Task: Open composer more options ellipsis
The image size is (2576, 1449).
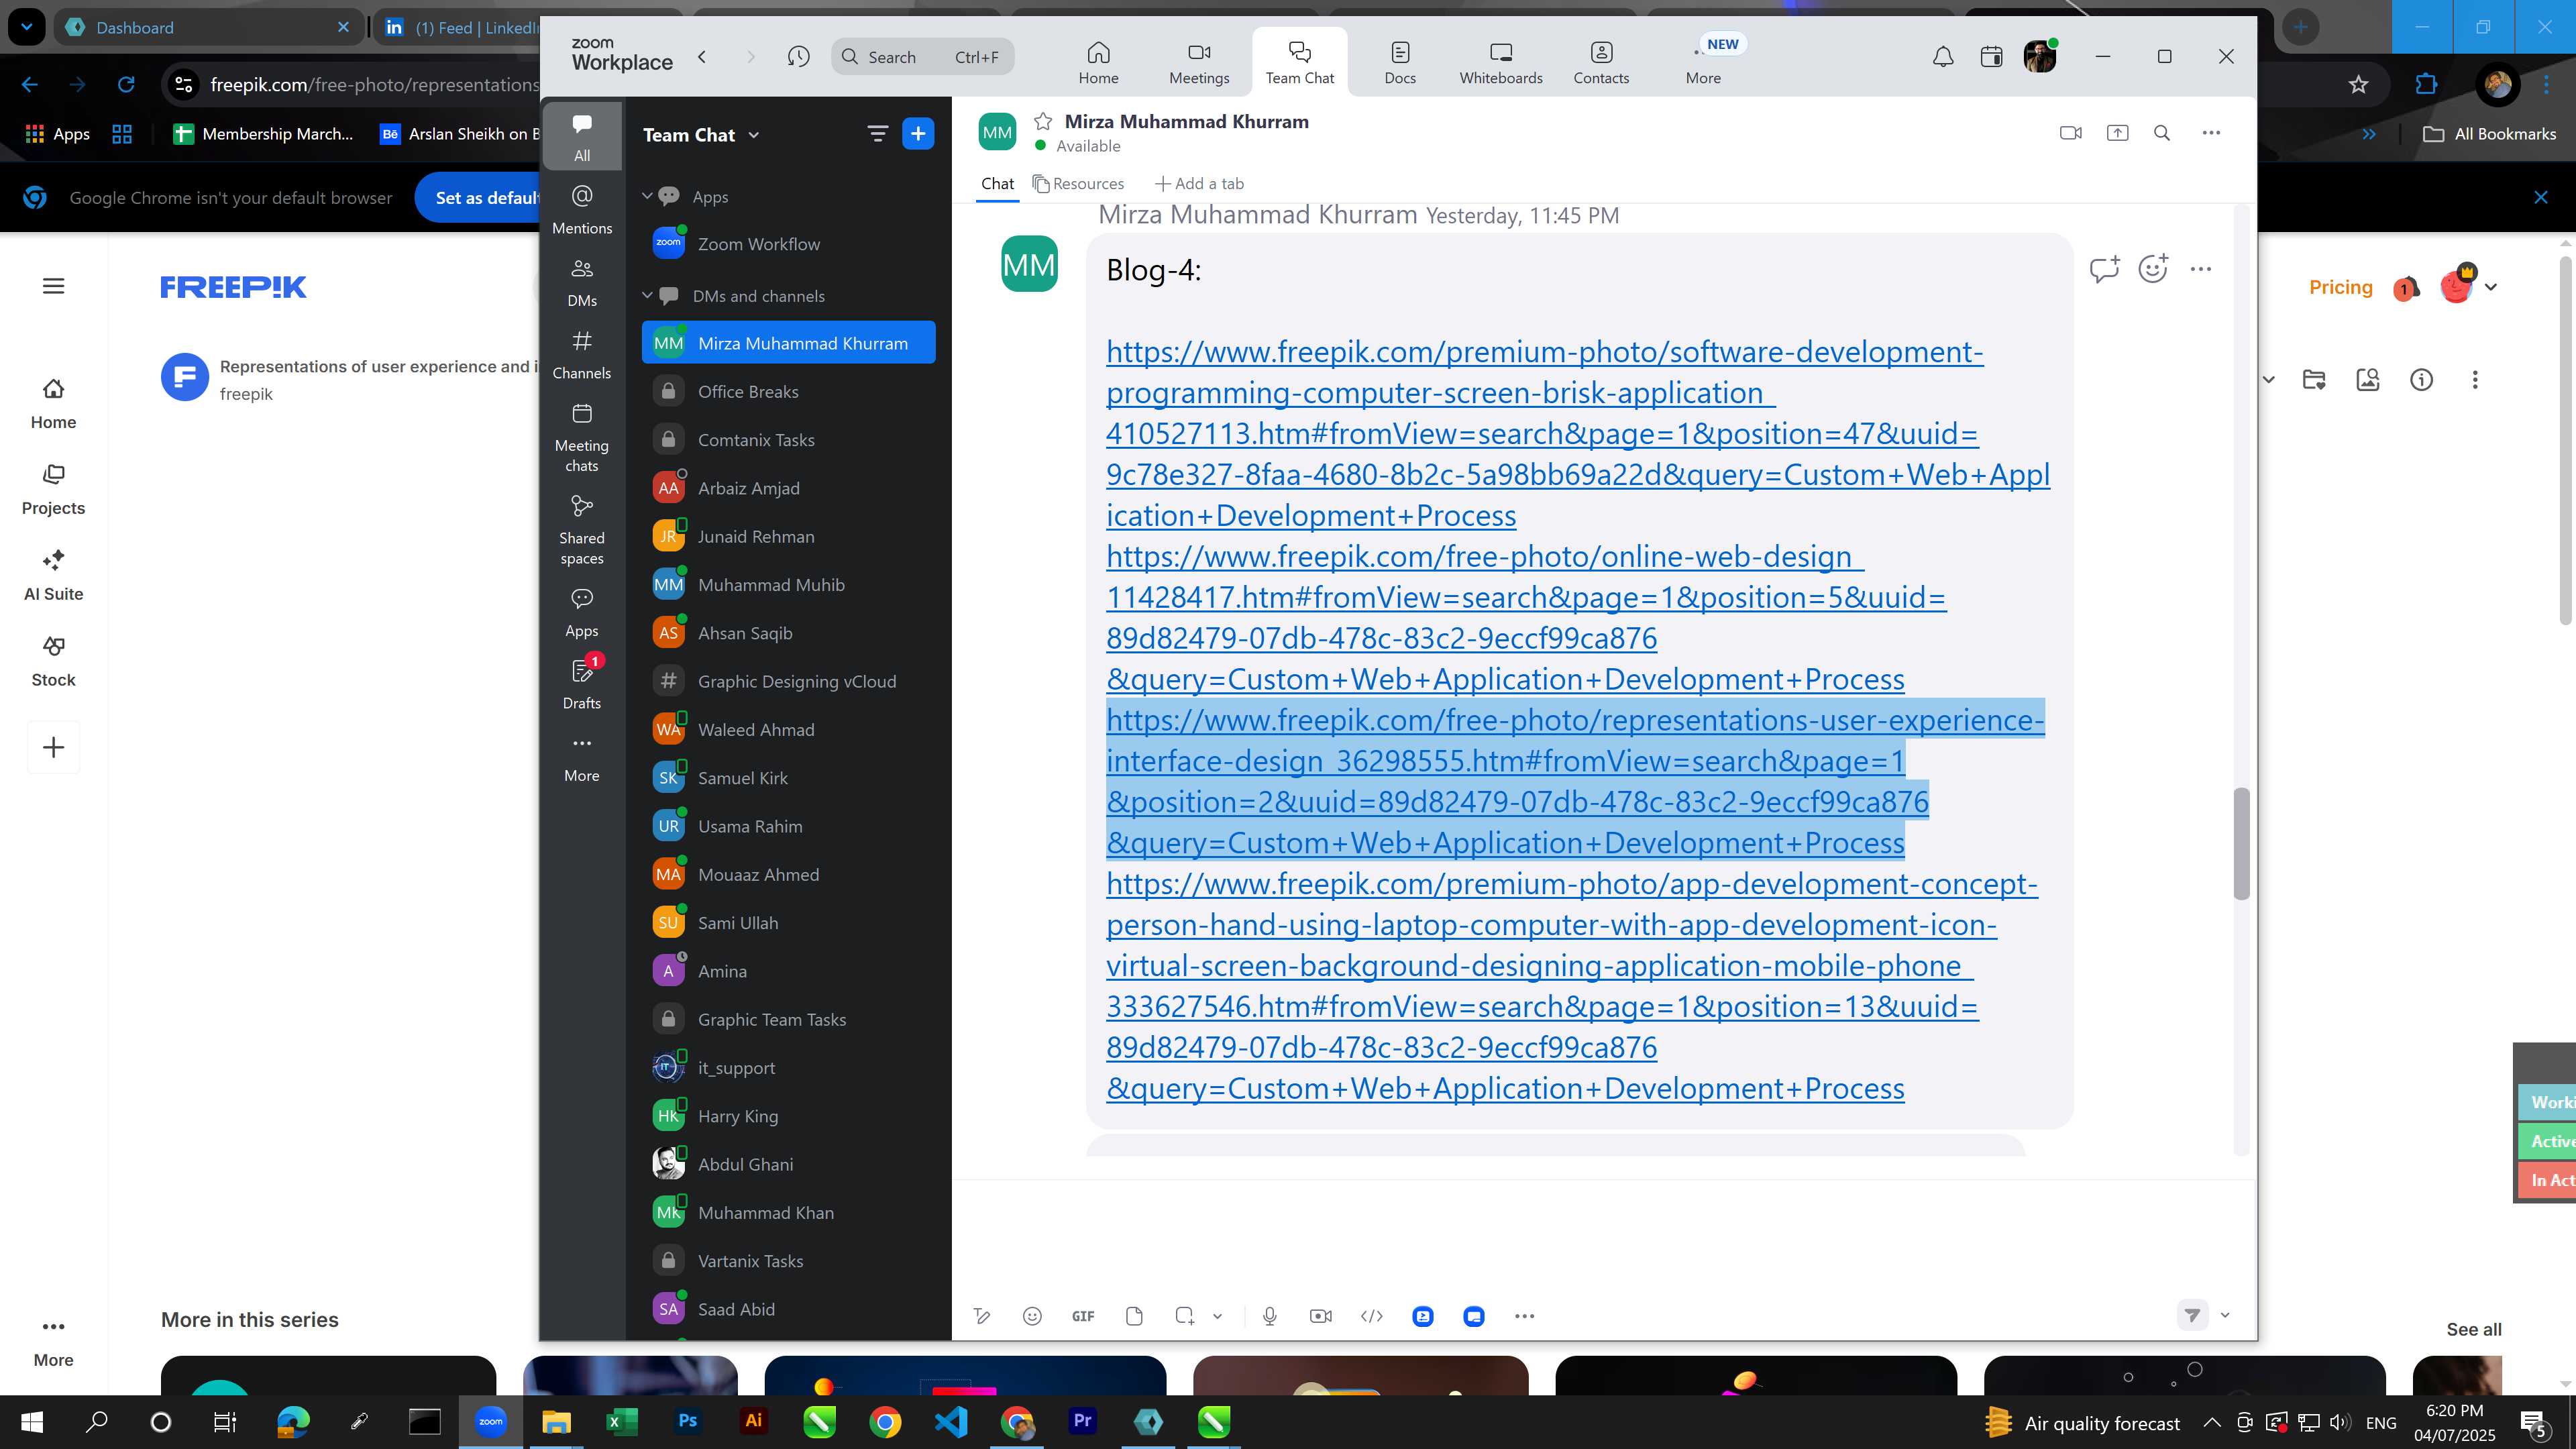Action: [x=1524, y=1316]
